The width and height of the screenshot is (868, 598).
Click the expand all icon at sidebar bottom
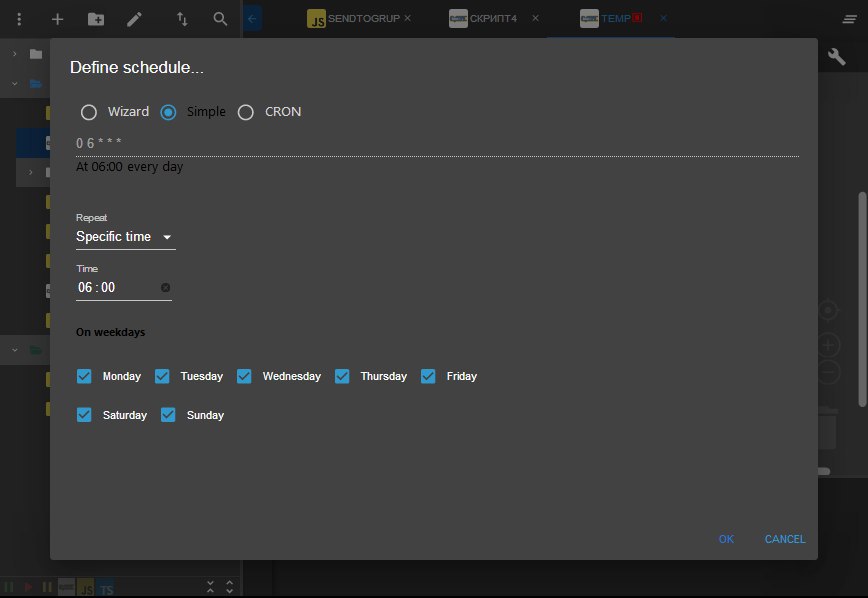tap(230, 586)
